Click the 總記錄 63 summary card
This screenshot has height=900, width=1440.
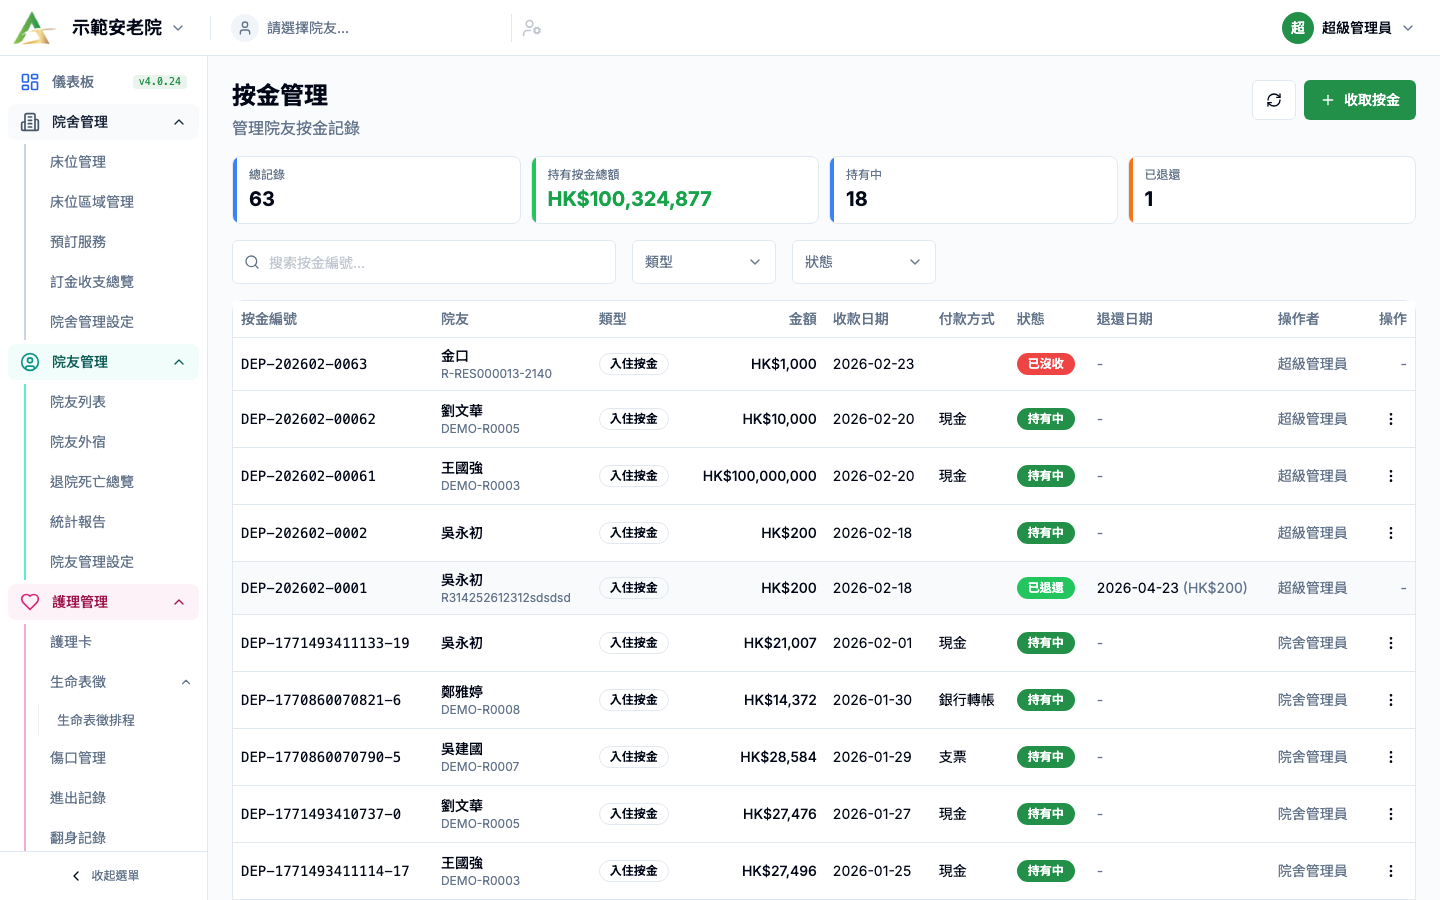click(377, 190)
